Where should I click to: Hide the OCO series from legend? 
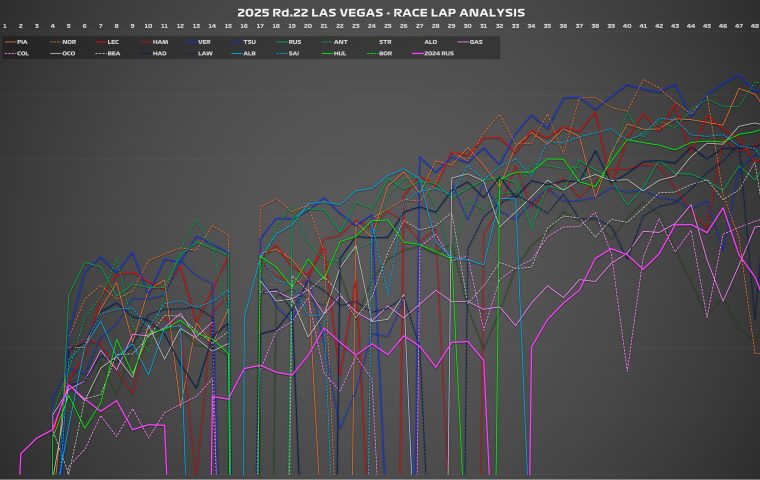pyautogui.click(x=68, y=53)
